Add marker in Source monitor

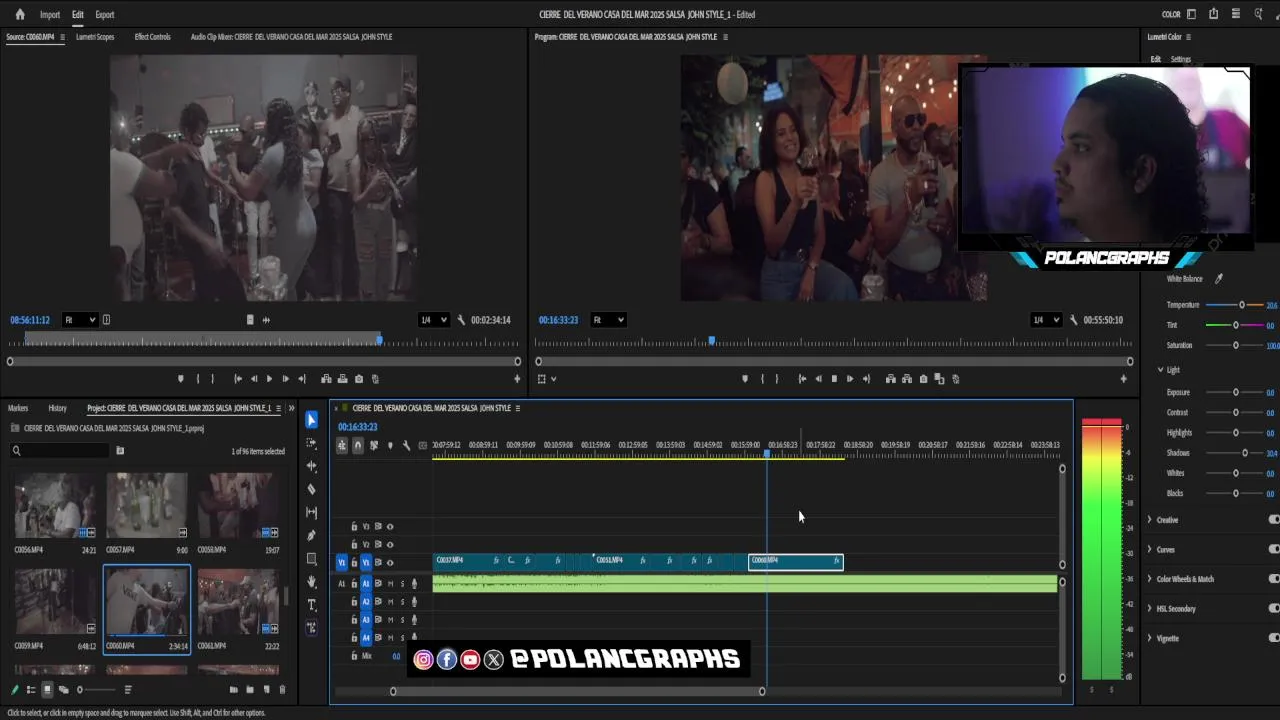click(180, 379)
